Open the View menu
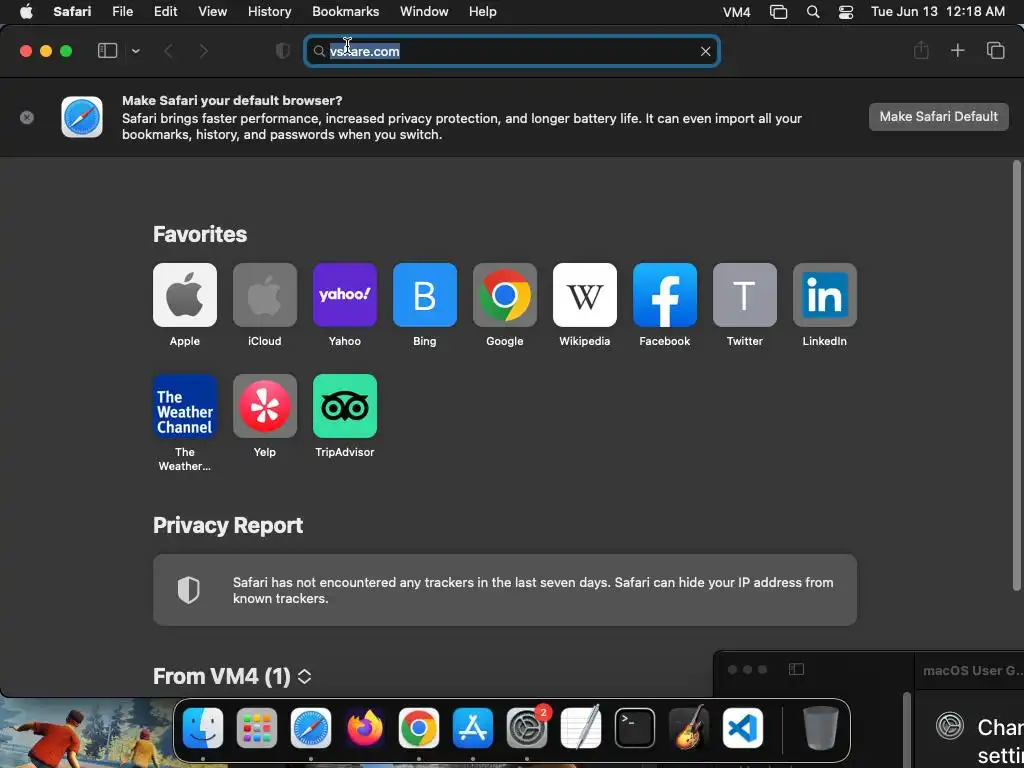The image size is (1024, 768). 212,12
